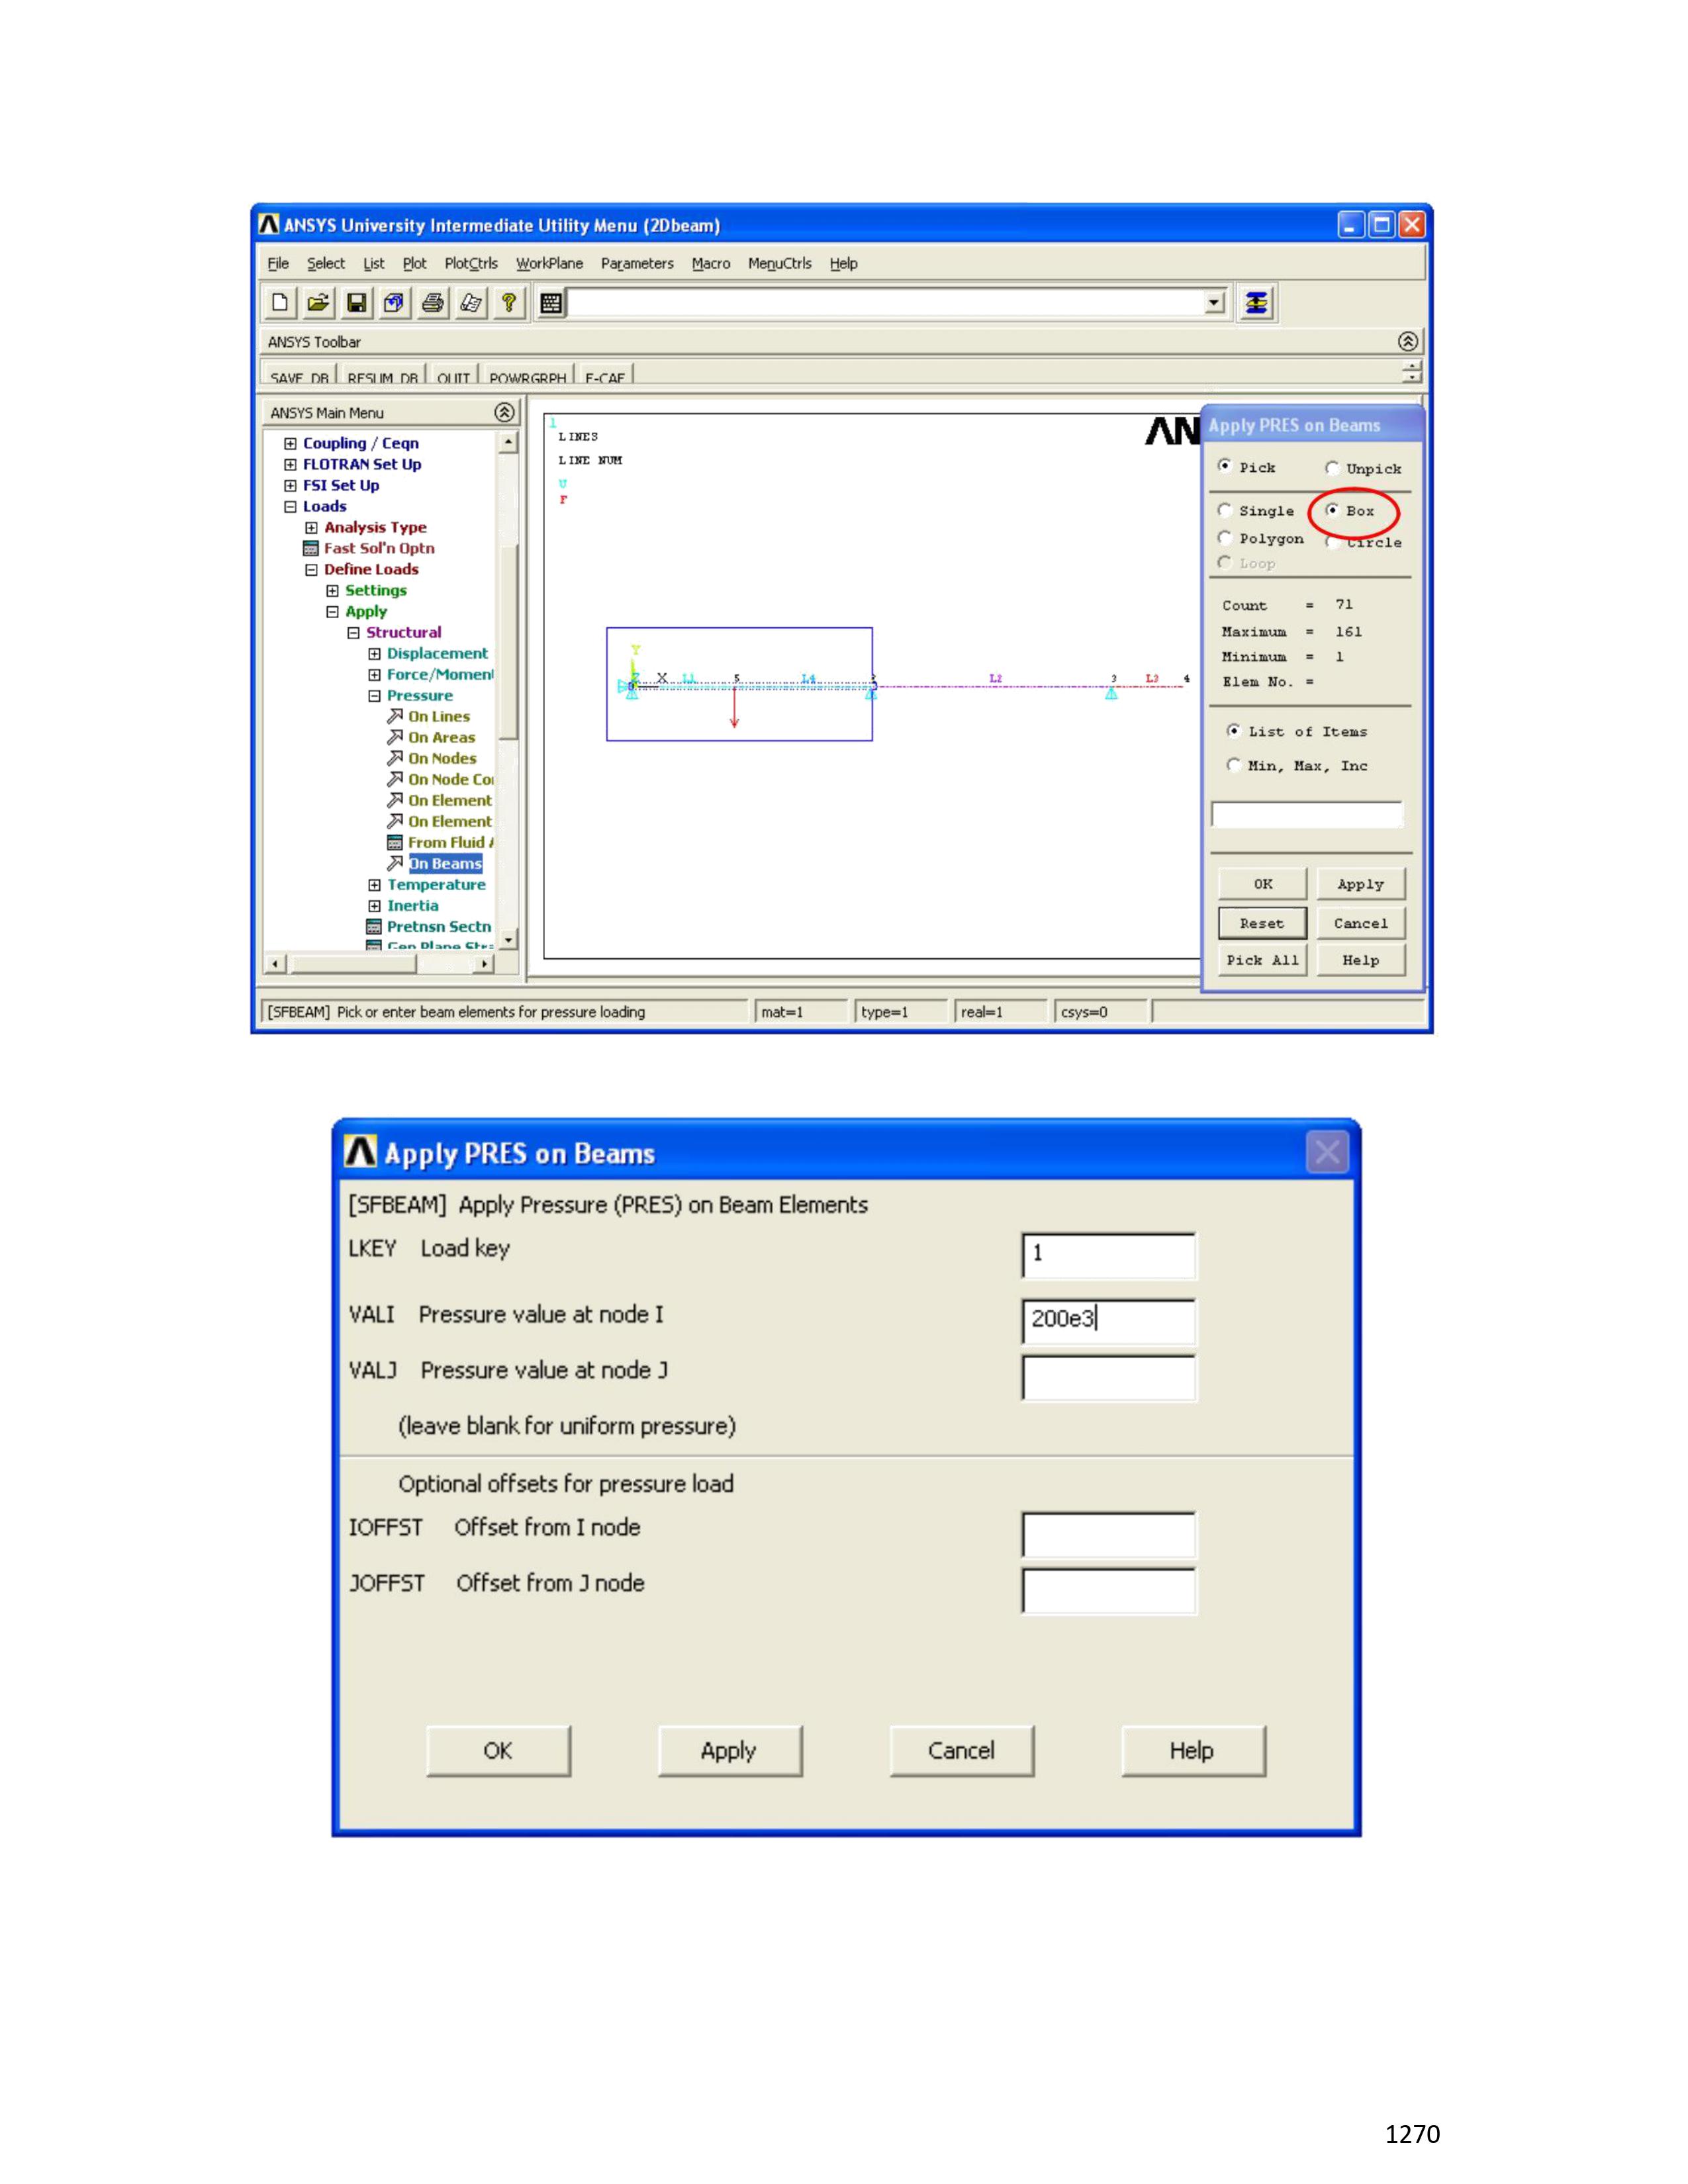
Task: Click the Pick All button
Action: tap(1262, 960)
